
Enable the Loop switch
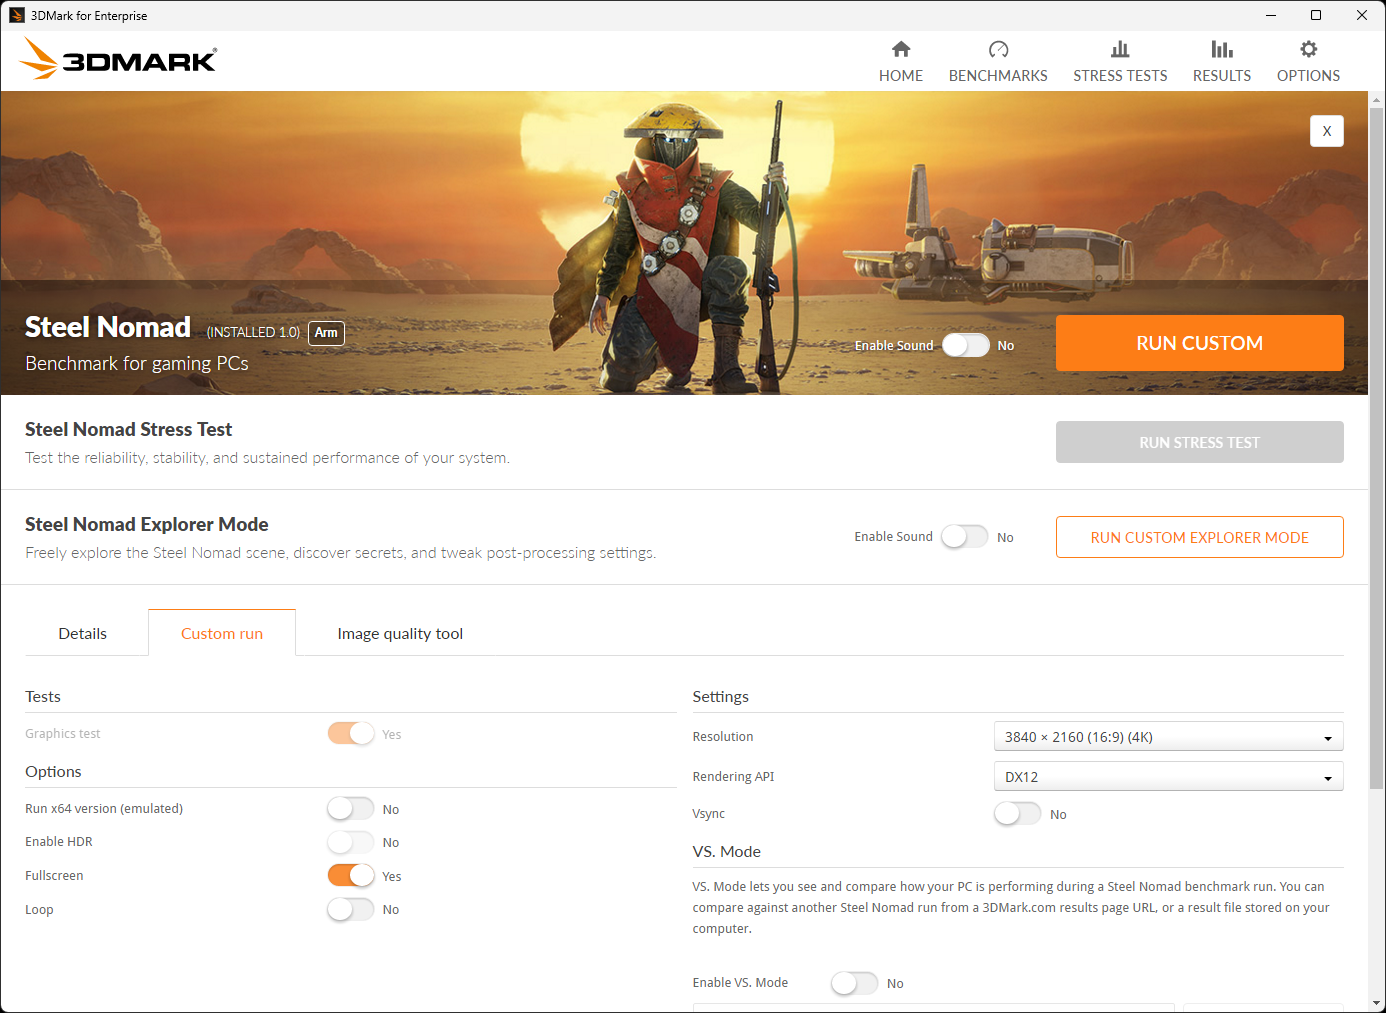coord(351,909)
